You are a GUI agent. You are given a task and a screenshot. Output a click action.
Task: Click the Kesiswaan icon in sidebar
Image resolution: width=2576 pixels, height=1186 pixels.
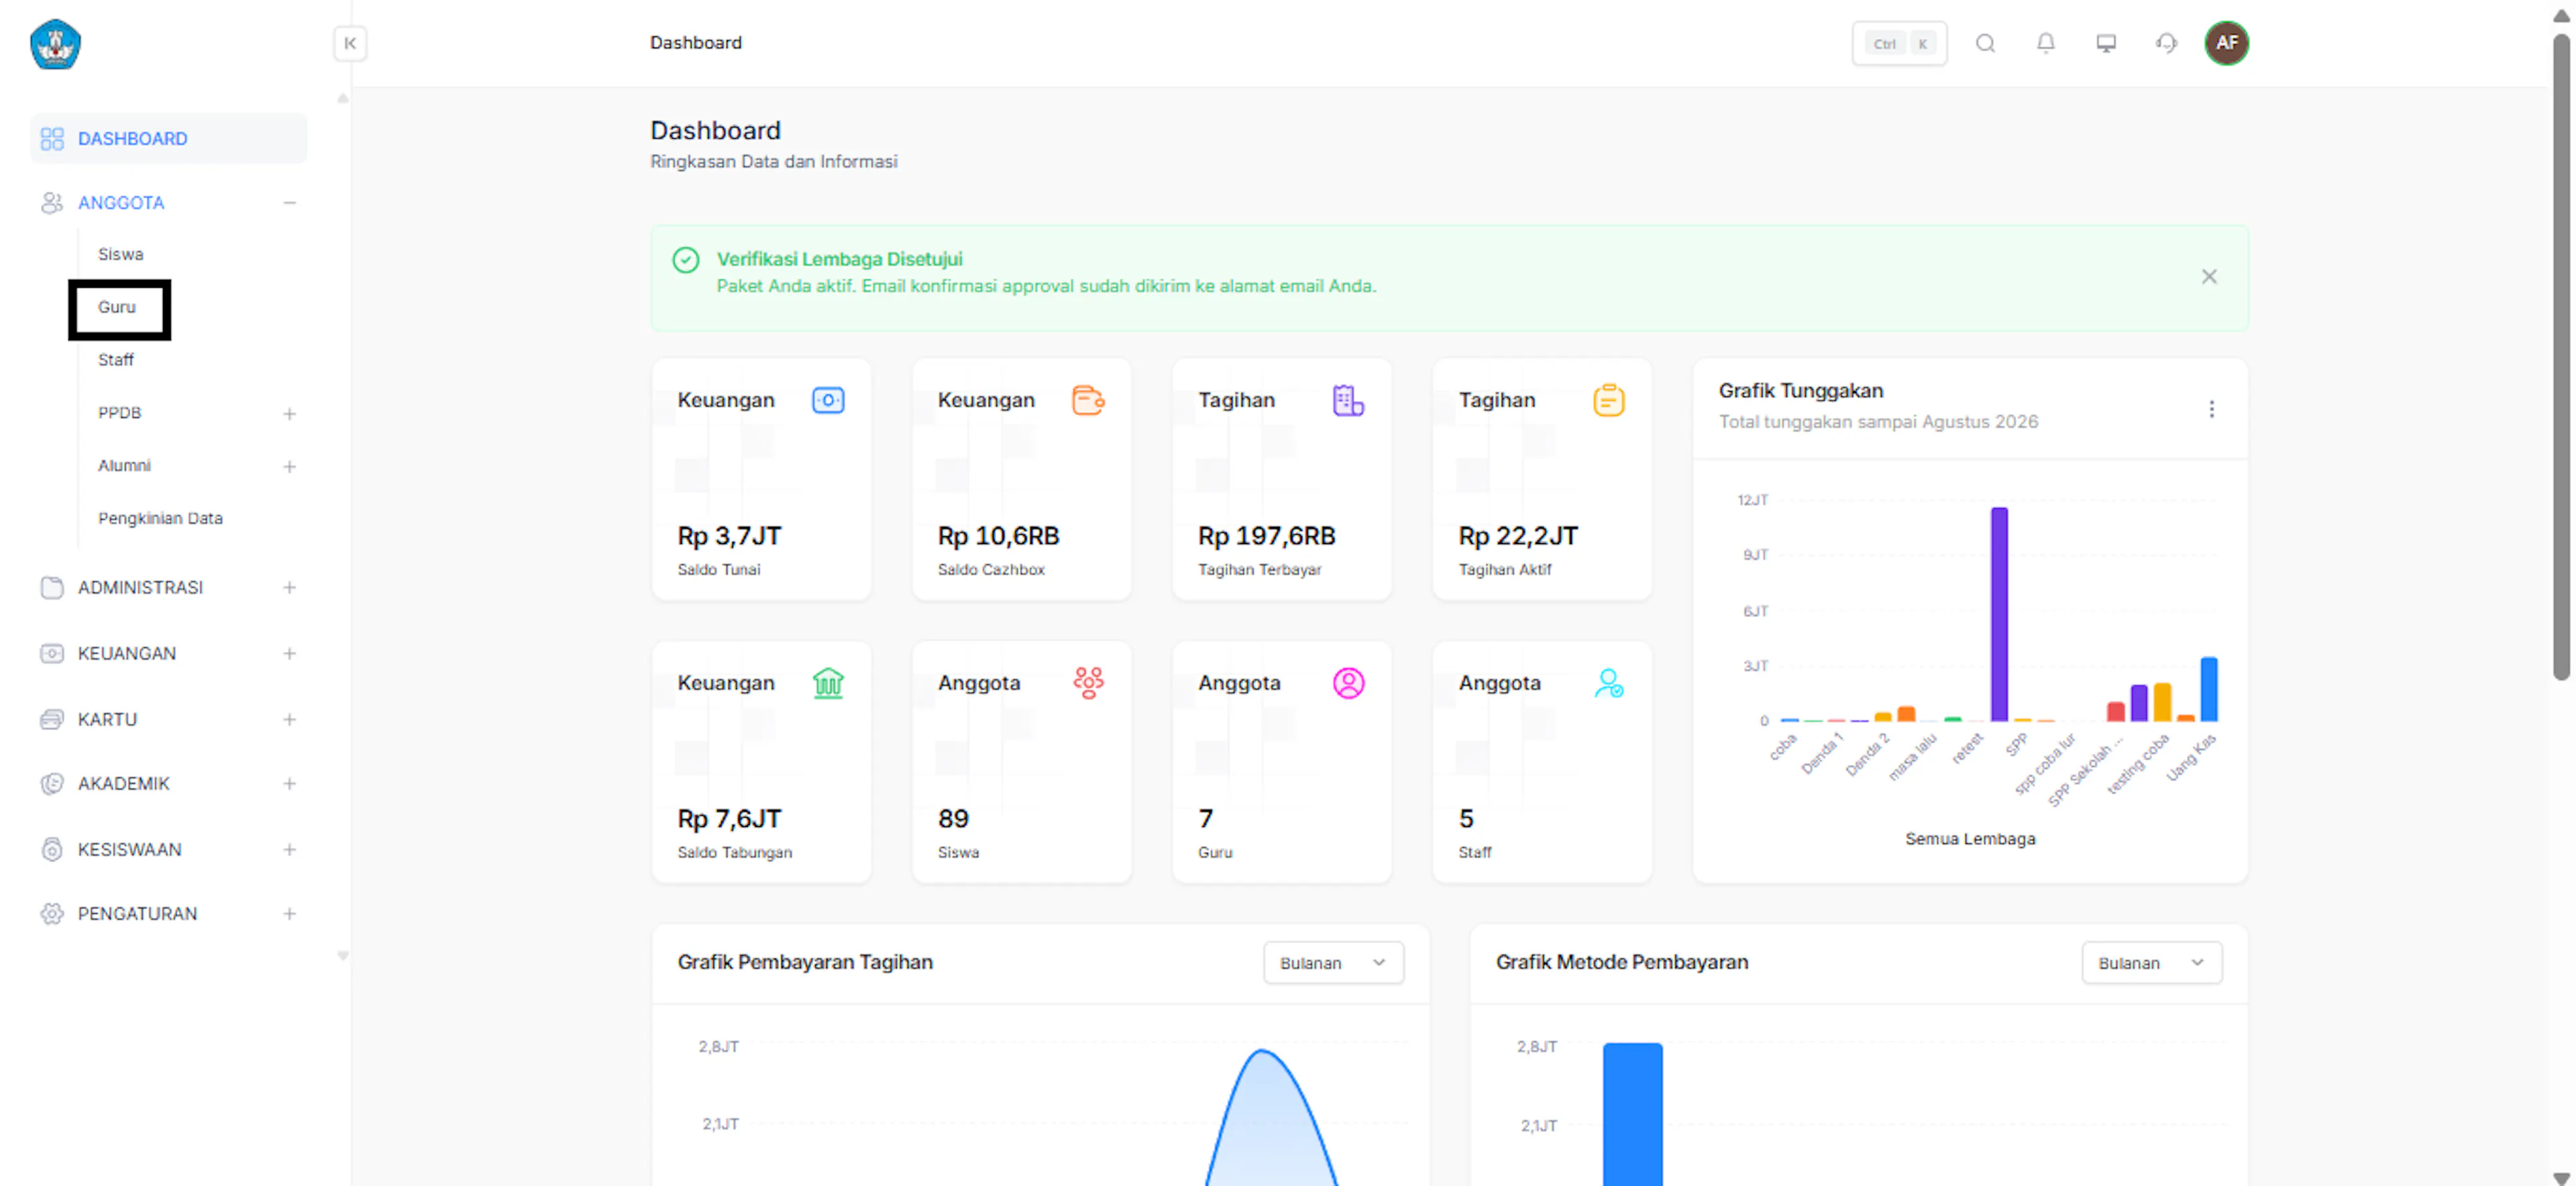[x=52, y=849]
